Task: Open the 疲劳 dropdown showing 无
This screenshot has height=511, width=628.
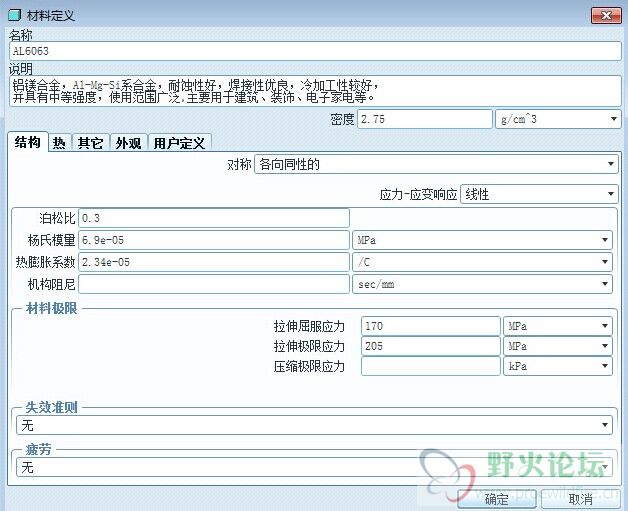Action: point(314,467)
